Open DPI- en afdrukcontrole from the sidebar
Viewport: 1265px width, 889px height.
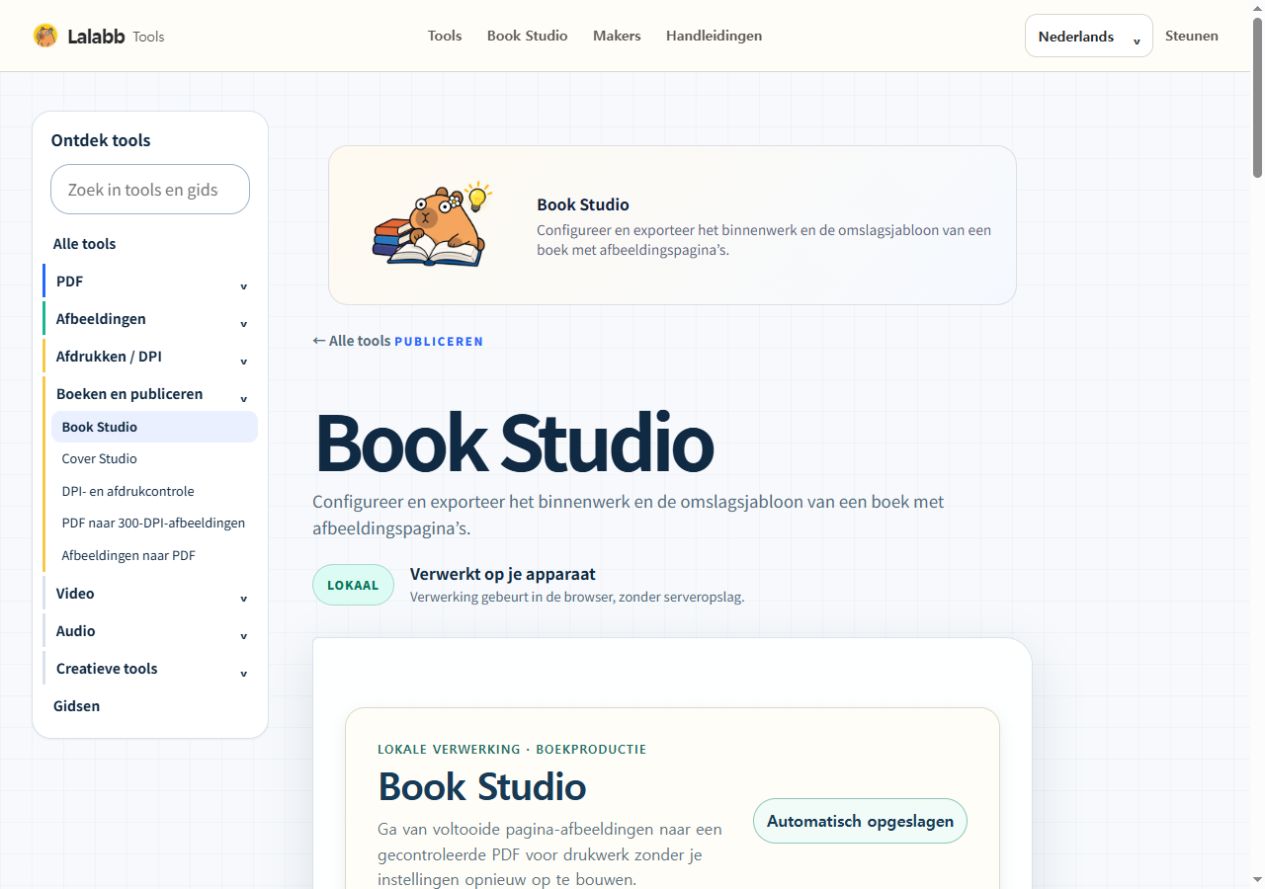point(128,491)
